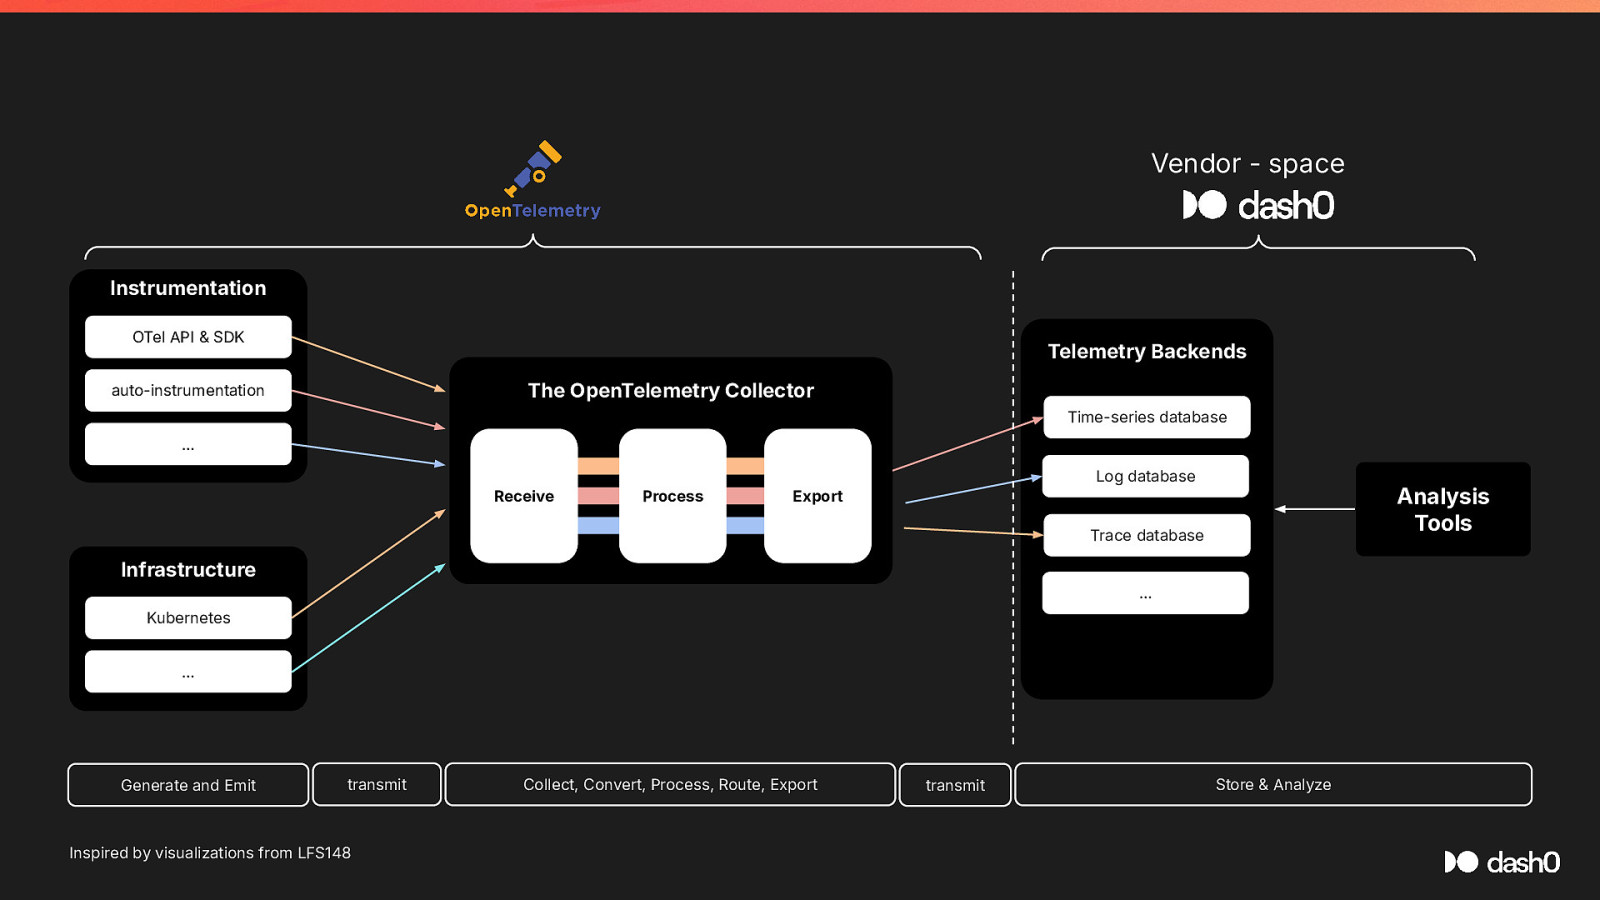Click the pink pipeline band between Process and Export
This screenshot has width=1600, height=900.
[x=745, y=496]
